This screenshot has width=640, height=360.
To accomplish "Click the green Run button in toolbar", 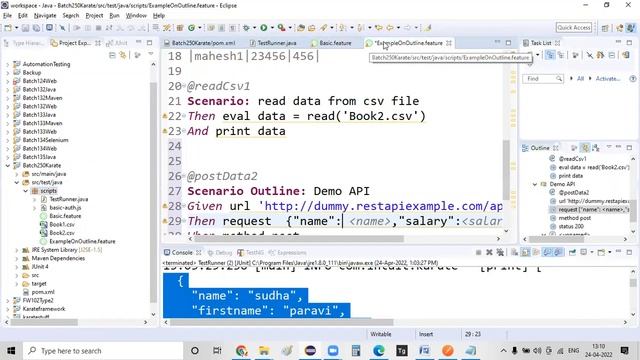I will click(264, 28).
